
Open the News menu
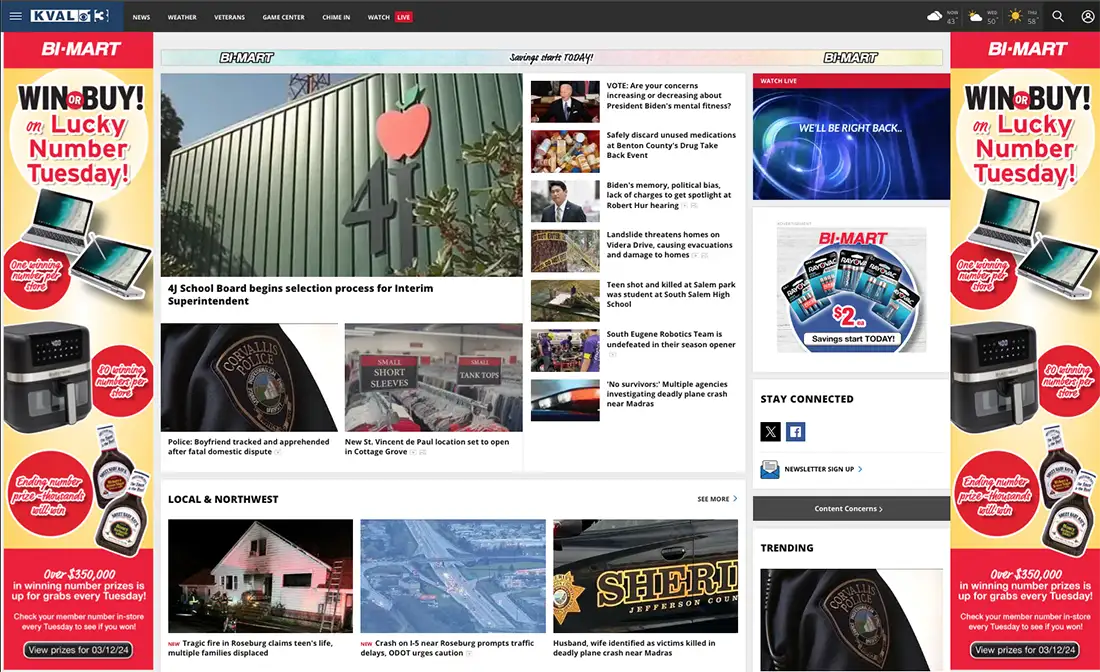click(x=141, y=17)
